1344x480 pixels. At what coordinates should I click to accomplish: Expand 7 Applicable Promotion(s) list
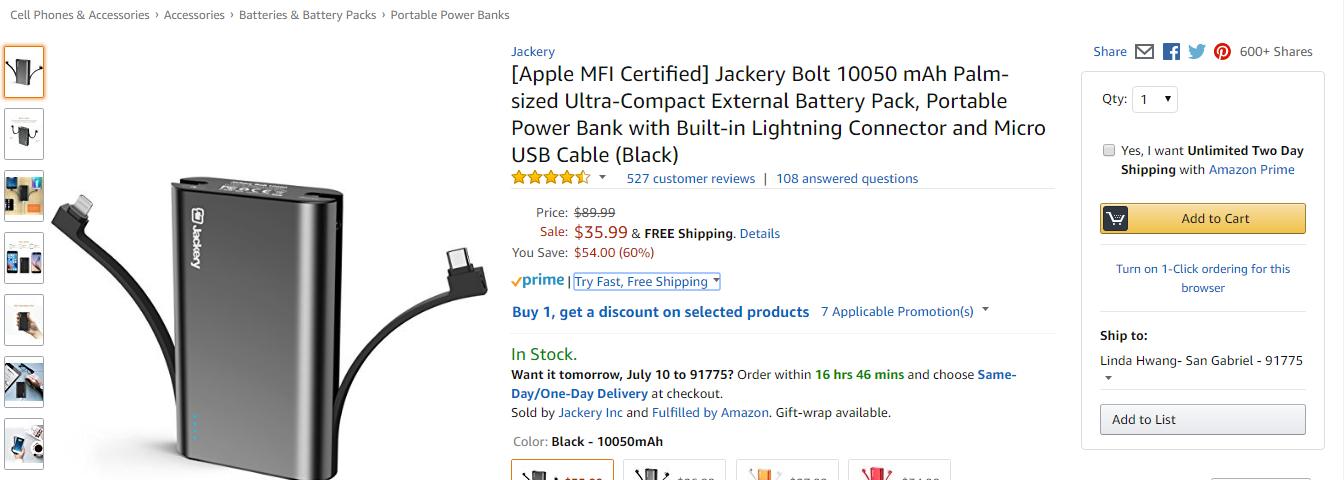click(x=905, y=312)
